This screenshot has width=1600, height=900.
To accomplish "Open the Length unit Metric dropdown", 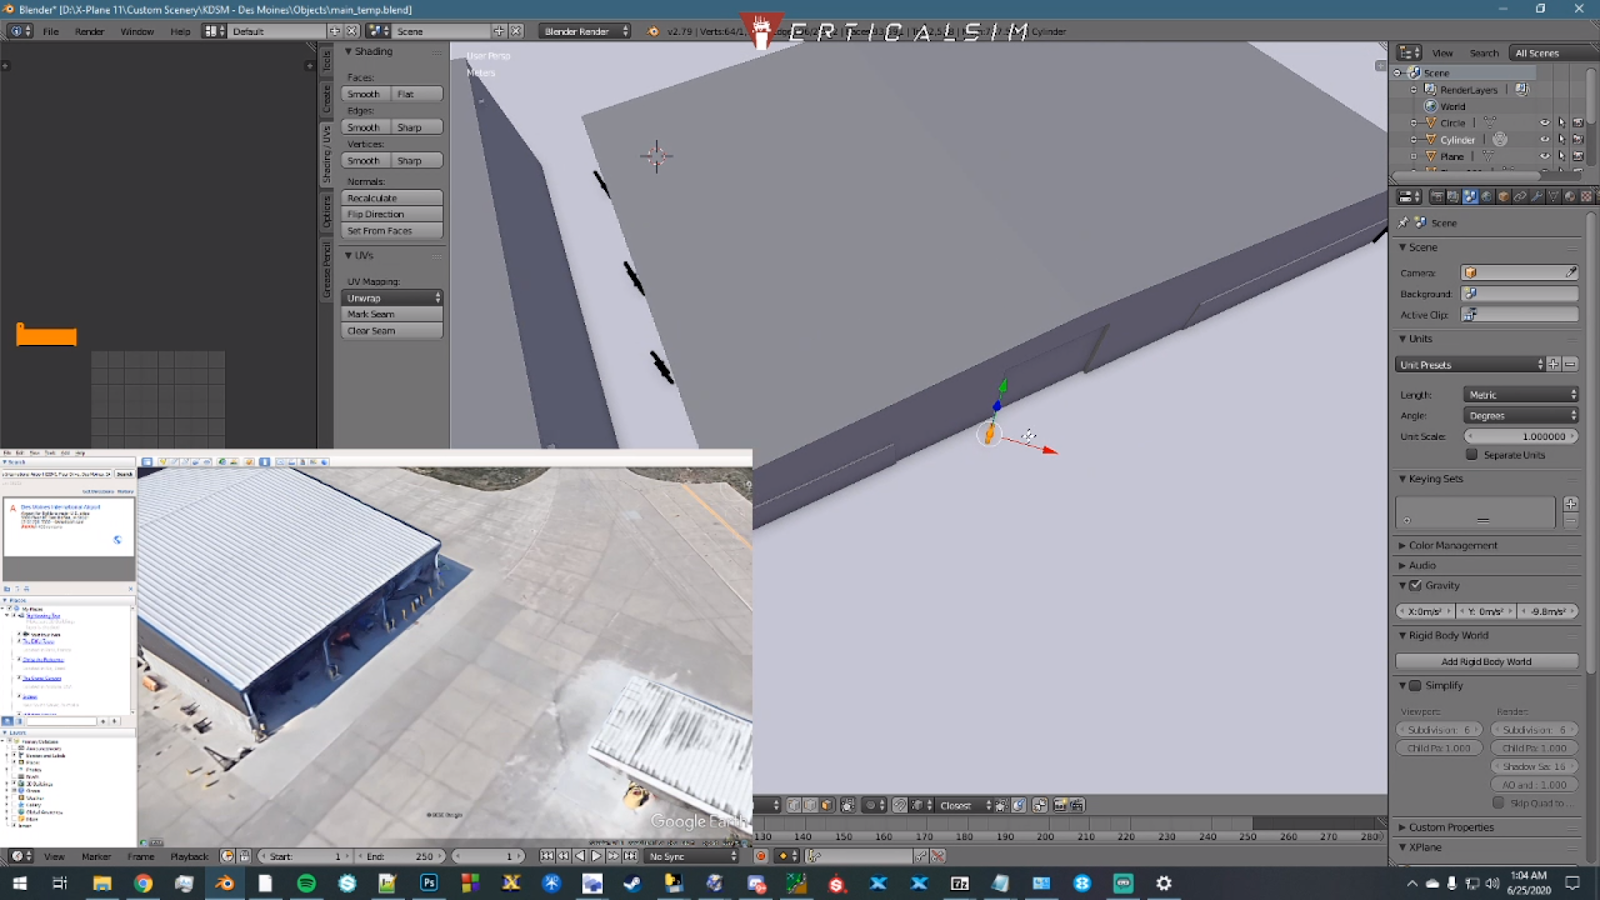I will [x=1521, y=395].
